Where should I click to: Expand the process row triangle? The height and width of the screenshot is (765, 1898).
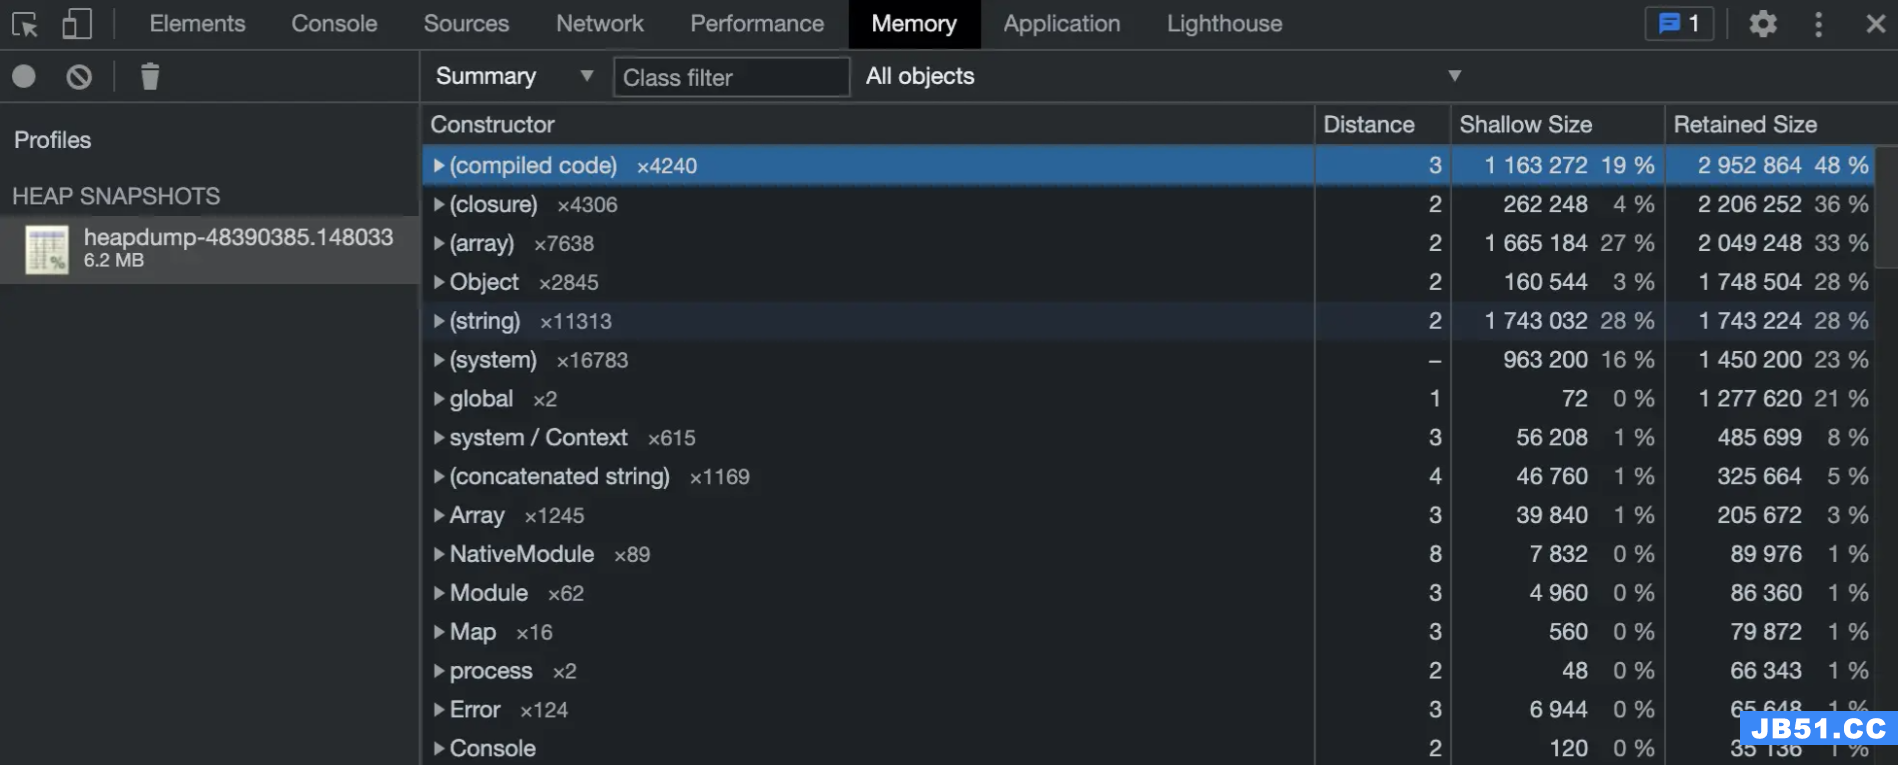tap(438, 671)
